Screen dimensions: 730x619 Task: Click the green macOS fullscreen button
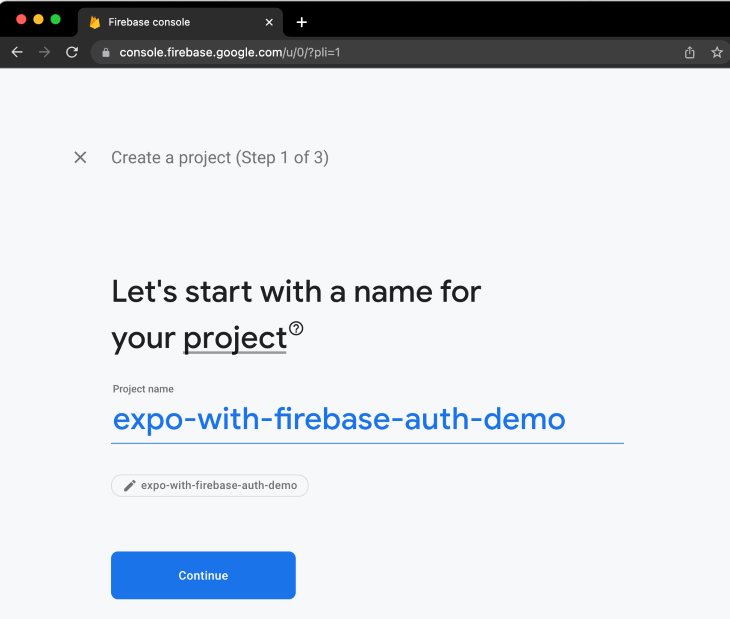(x=55, y=19)
